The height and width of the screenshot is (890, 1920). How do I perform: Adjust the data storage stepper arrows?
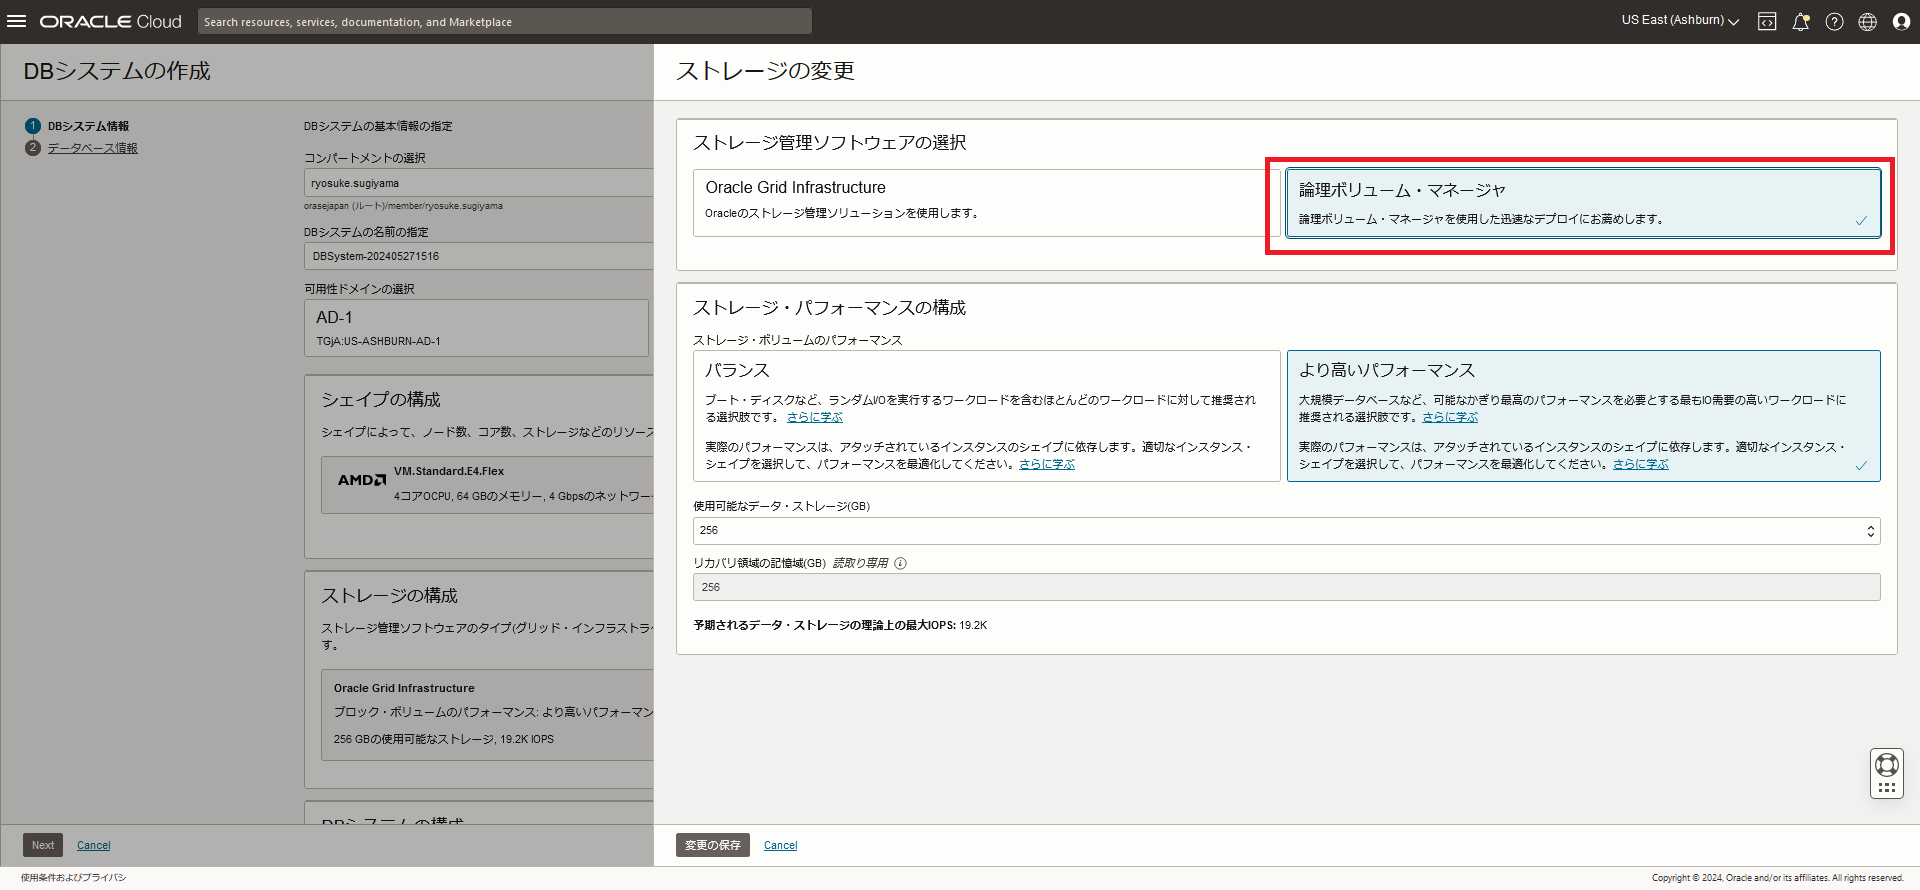coord(1870,531)
